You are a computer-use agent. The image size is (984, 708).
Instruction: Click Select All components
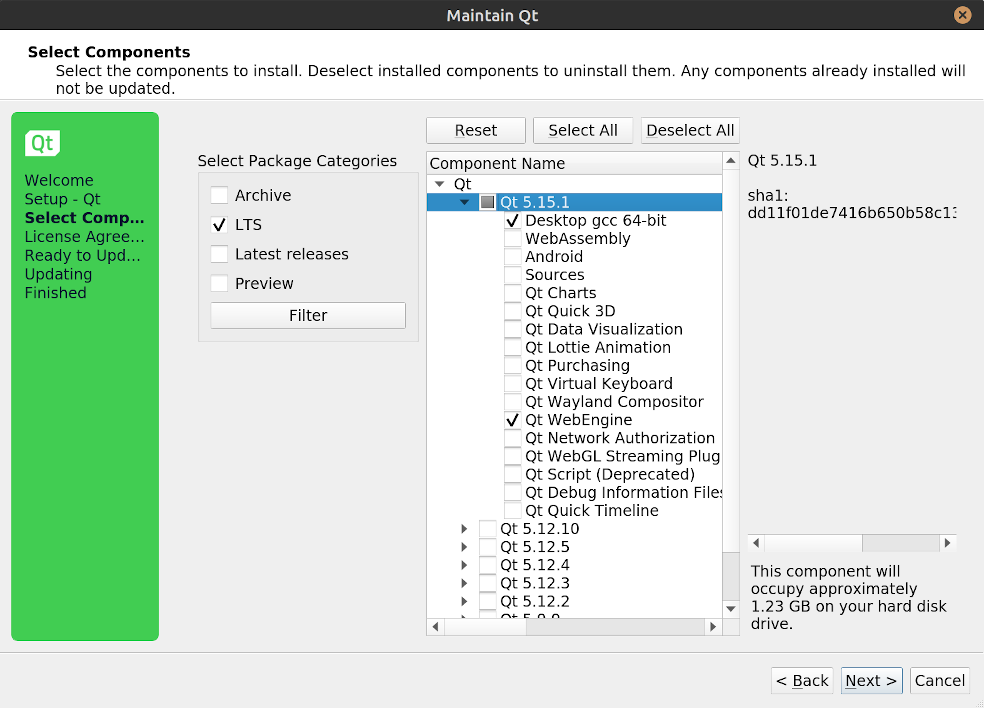583,131
